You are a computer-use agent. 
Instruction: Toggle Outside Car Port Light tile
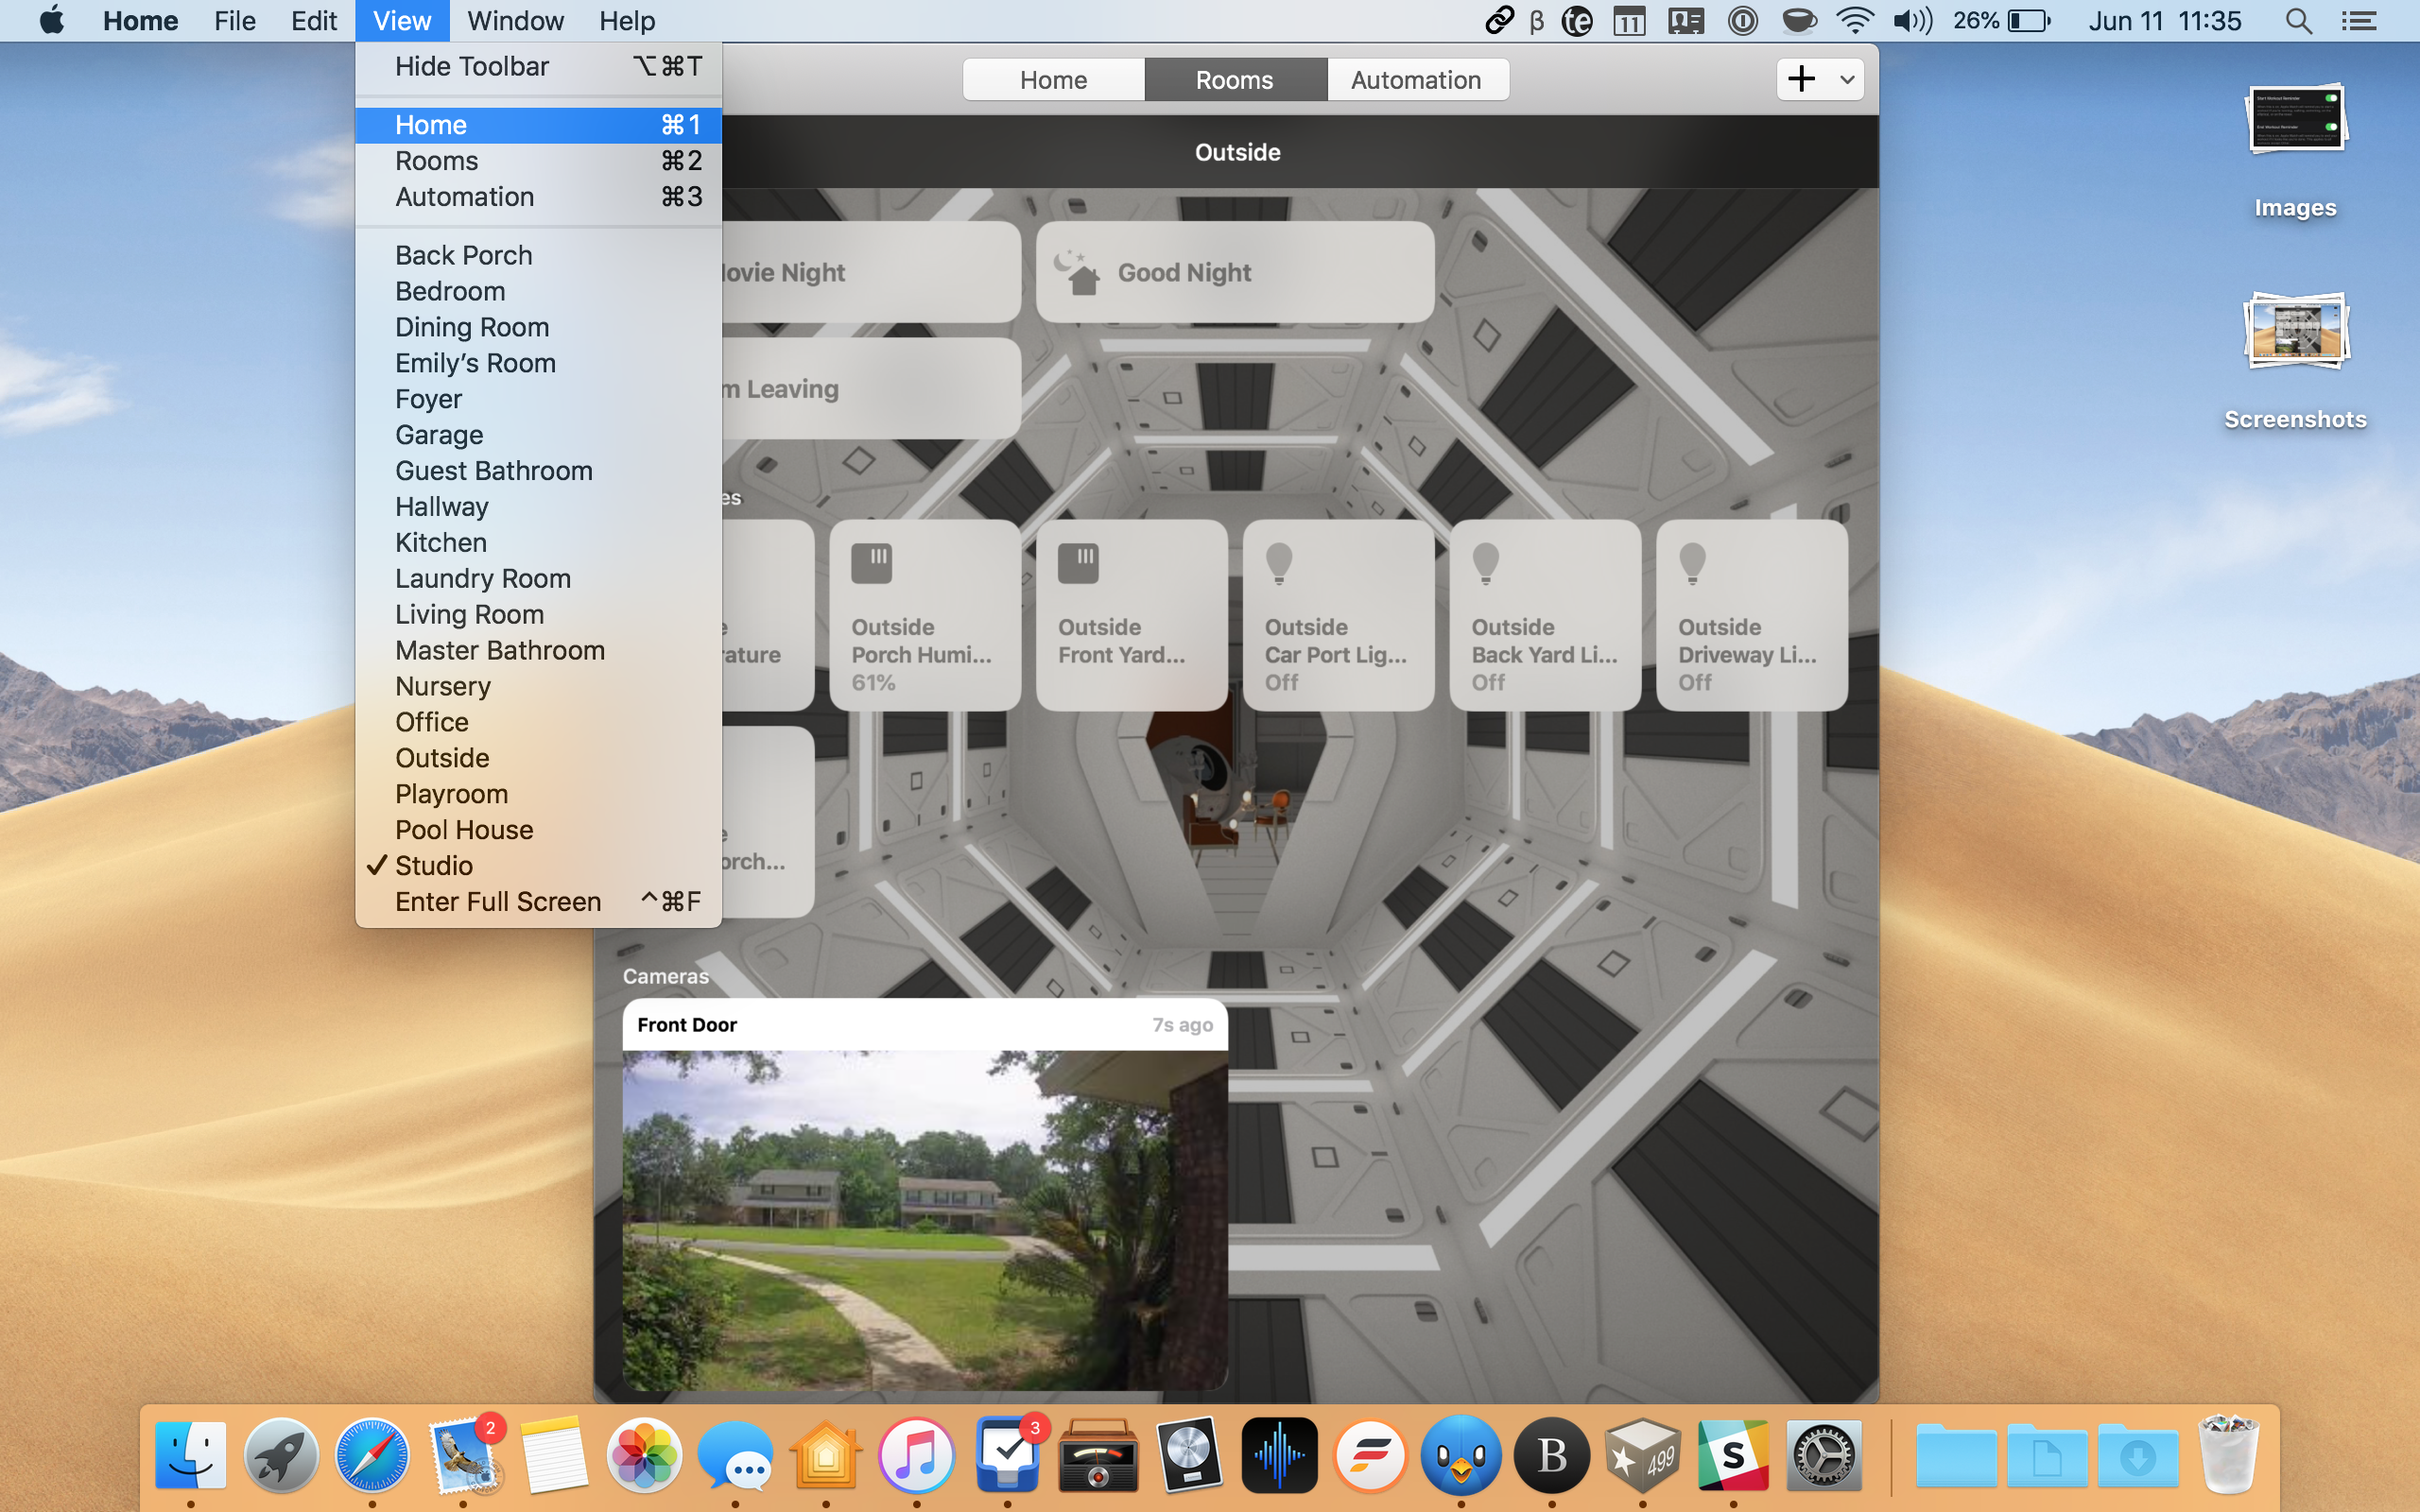pos(1338,615)
